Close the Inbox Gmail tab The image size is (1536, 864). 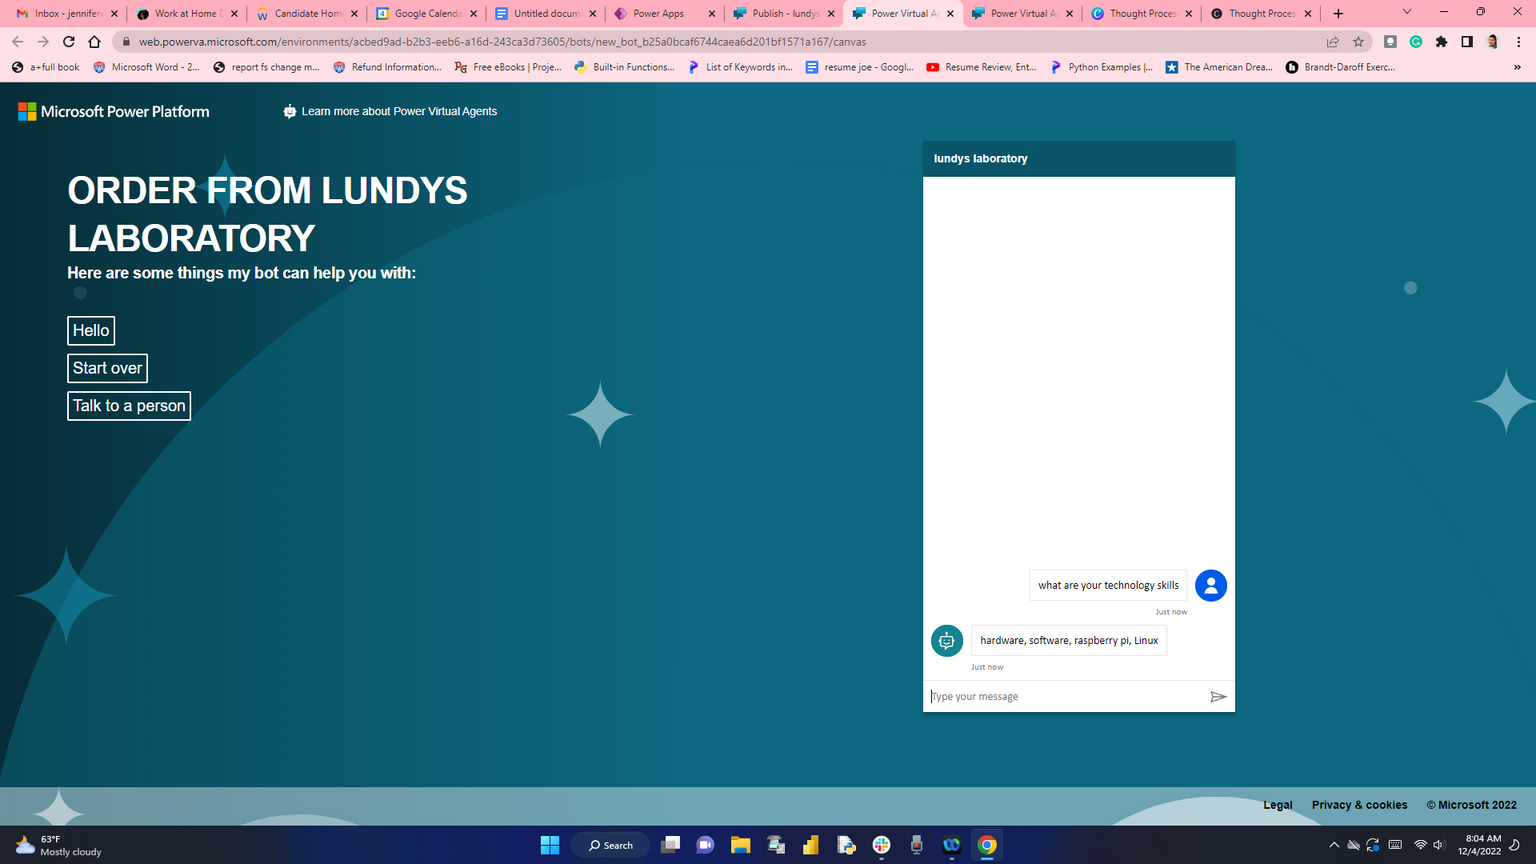tap(114, 14)
